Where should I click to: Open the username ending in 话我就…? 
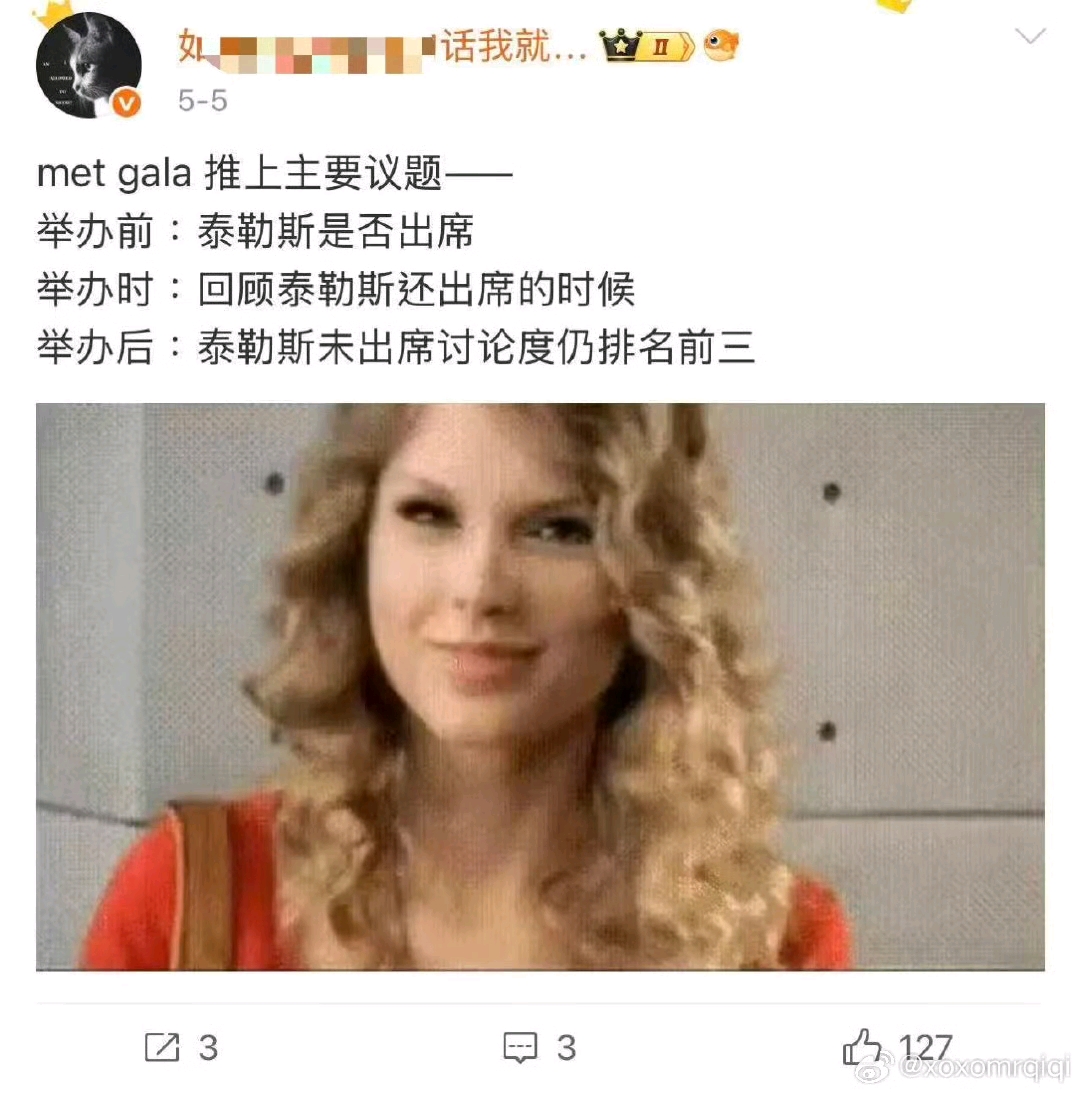(382, 47)
